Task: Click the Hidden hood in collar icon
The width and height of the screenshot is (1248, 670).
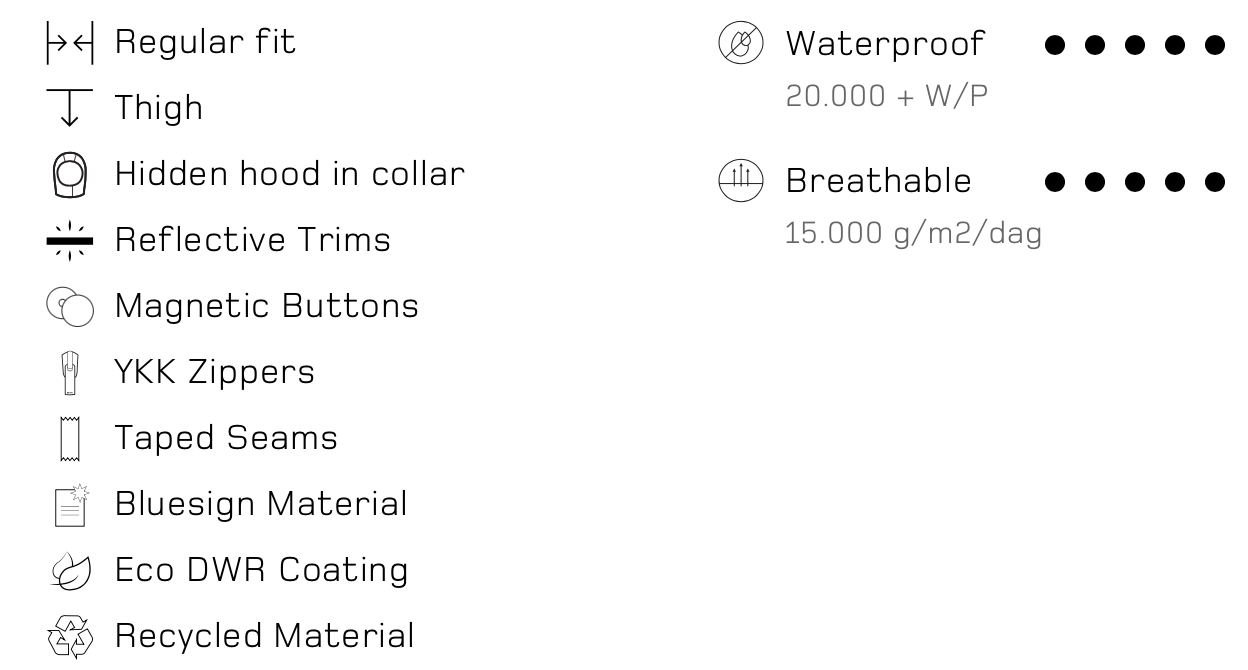Action: [x=70, y=176]
